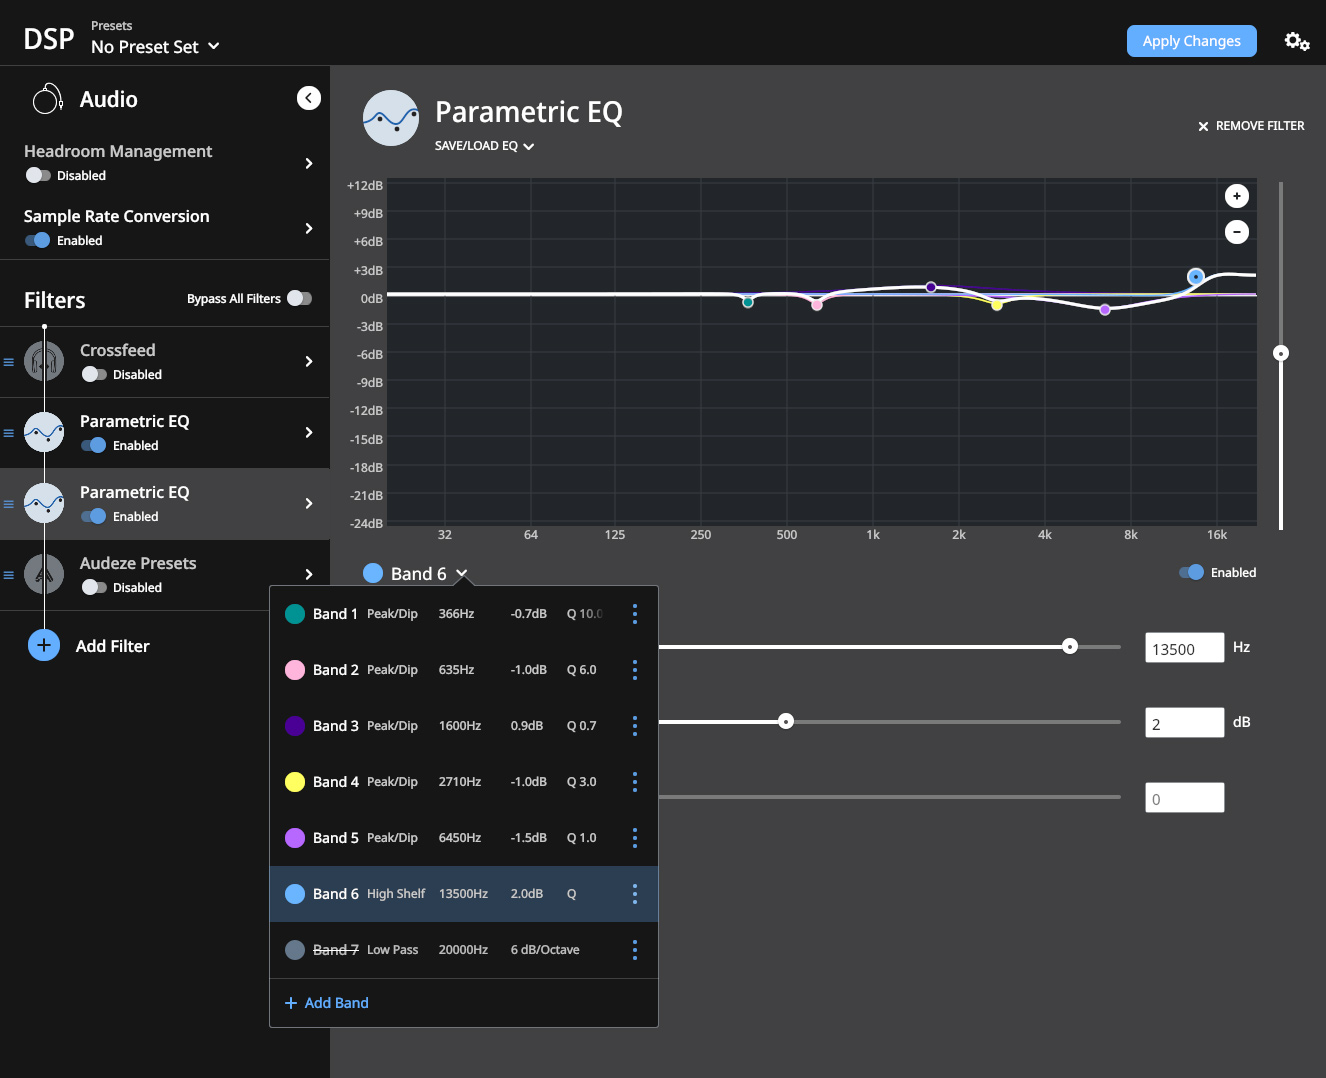Screen dimensions: 1326x1078
Task: Click the frequency Hz input field
Action: pyautogui.click(x=1185, y=648)
